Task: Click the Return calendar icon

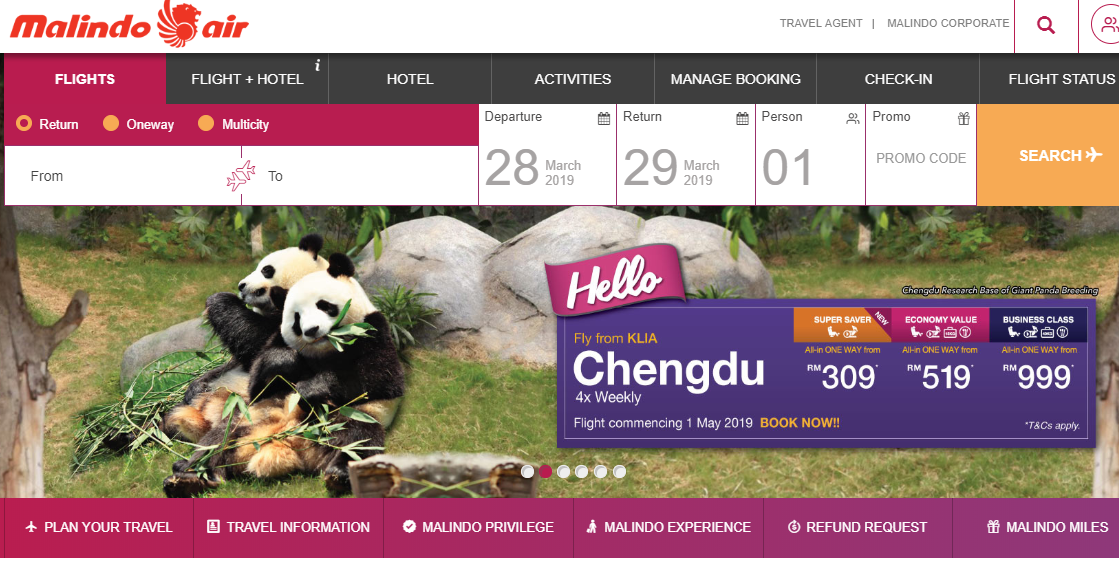Action: 742,118
